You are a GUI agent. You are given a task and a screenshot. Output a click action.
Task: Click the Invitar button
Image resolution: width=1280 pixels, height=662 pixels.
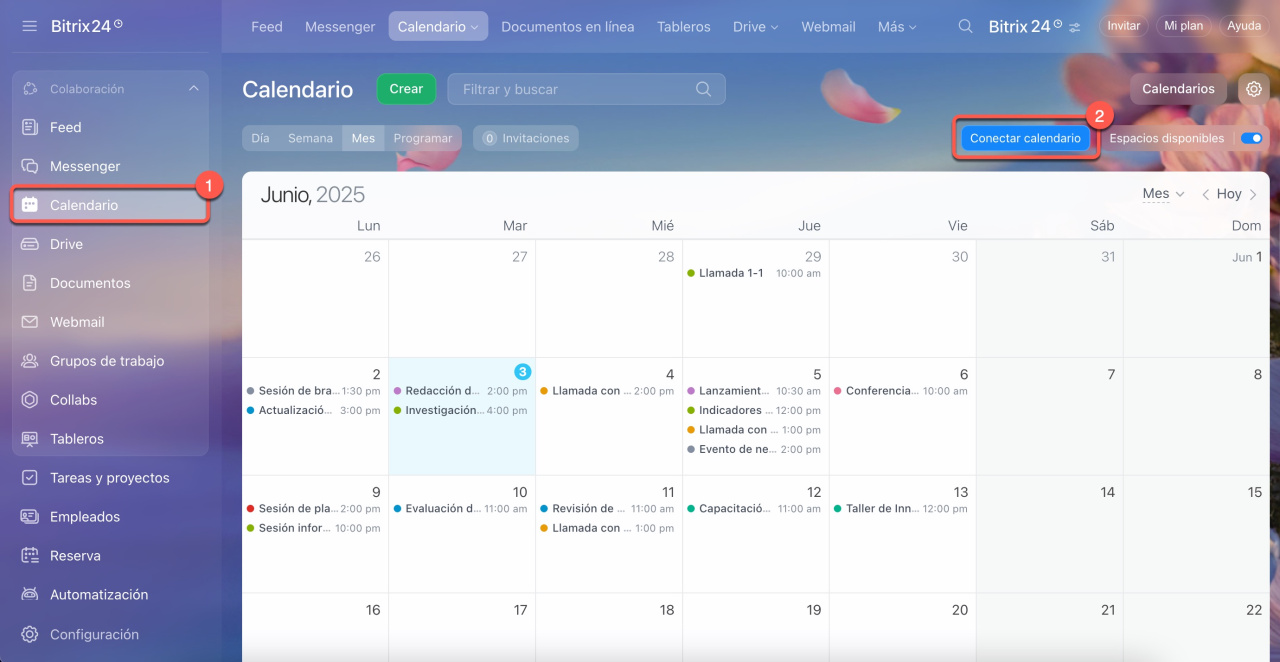[x=1124, y=26]
